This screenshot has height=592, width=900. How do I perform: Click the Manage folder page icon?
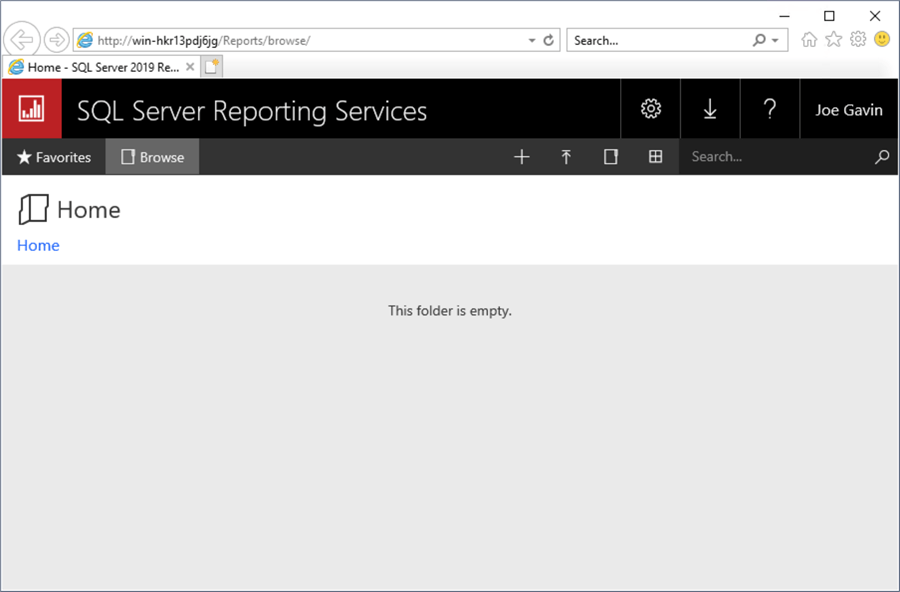pos(611,157)
